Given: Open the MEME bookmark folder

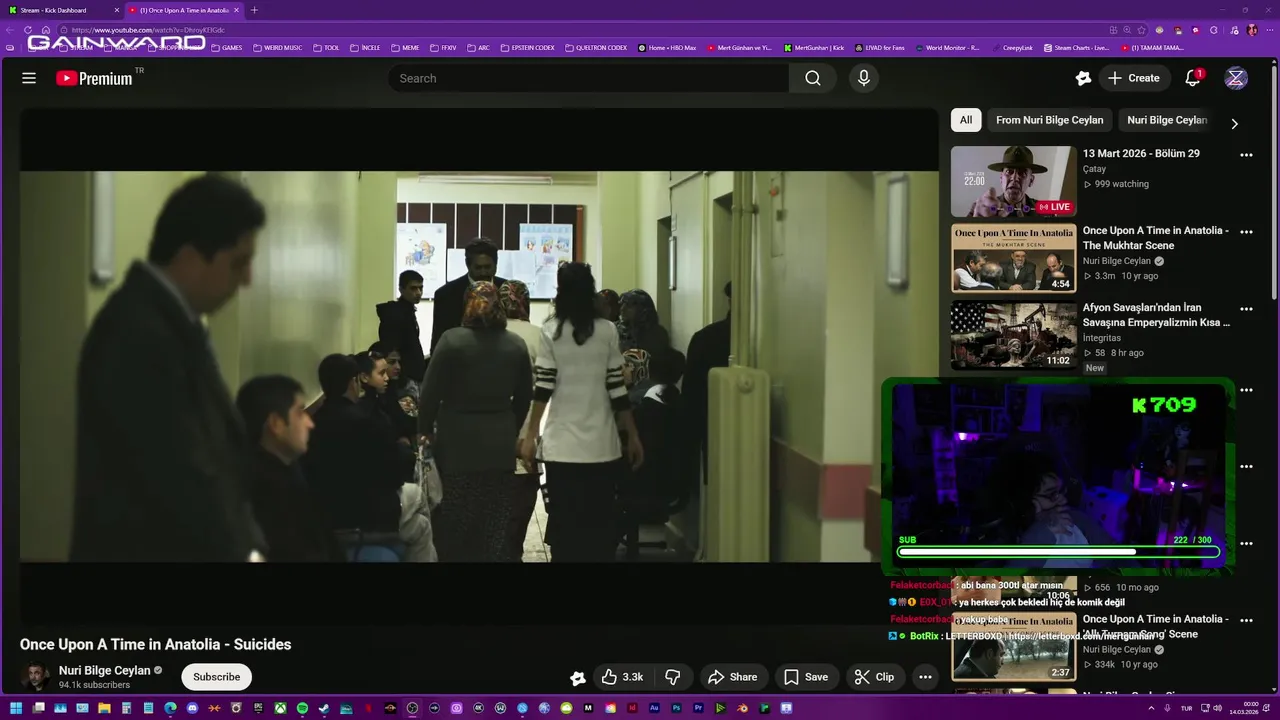Looking at the screenshot, I should (405, 48).
